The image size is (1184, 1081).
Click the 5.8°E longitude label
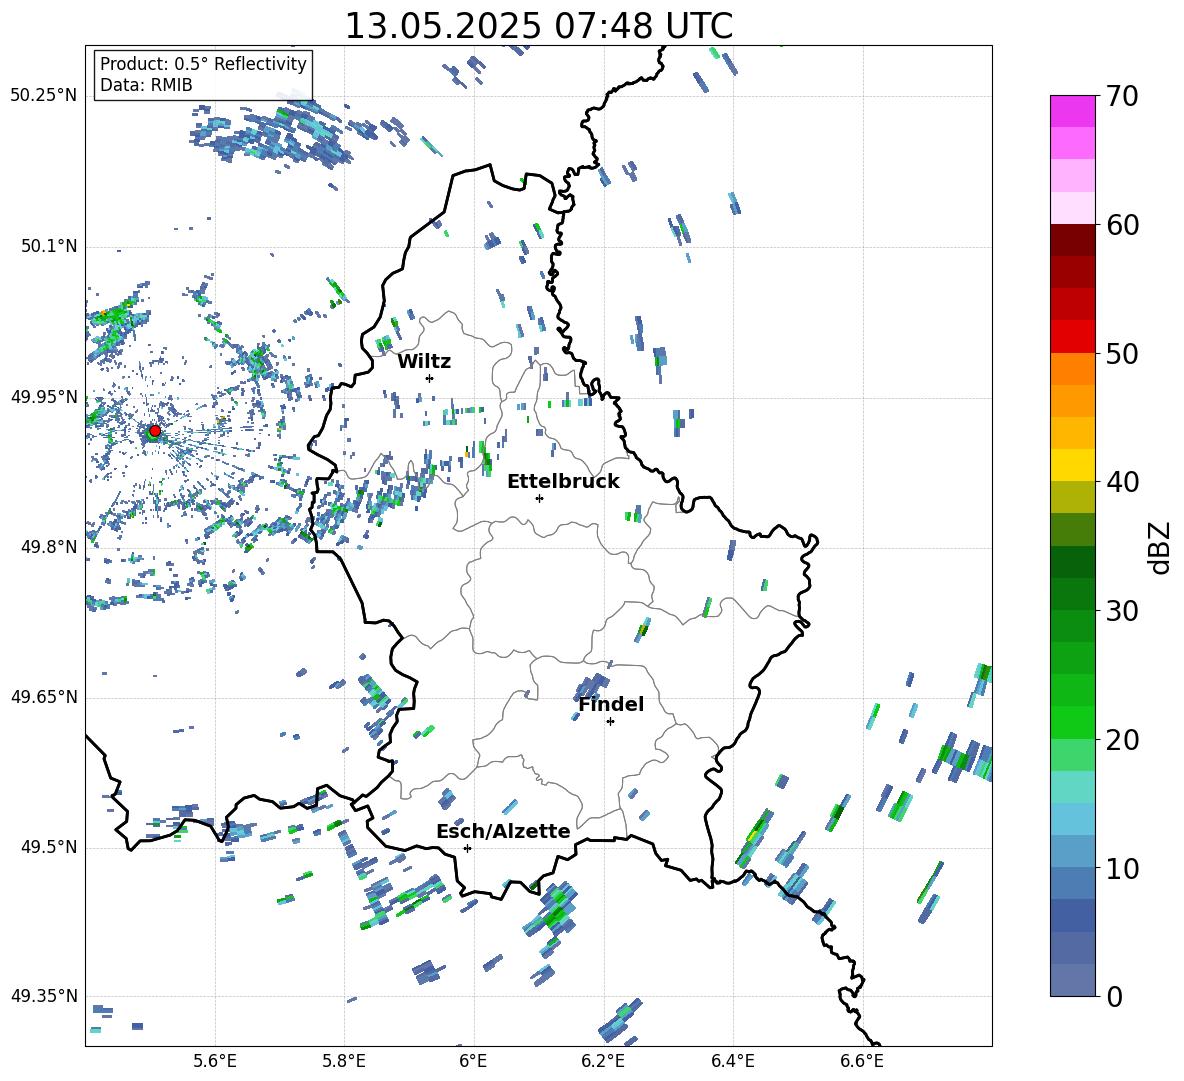(x=344, y=1061)
